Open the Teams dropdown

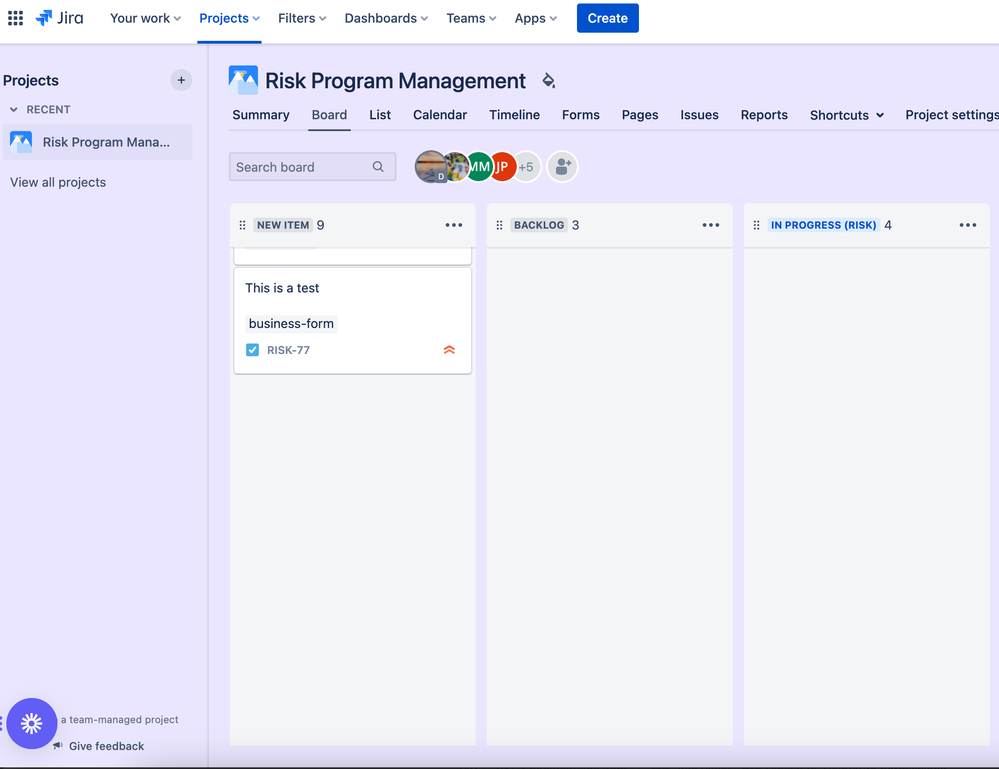click(x=471, y=18)
